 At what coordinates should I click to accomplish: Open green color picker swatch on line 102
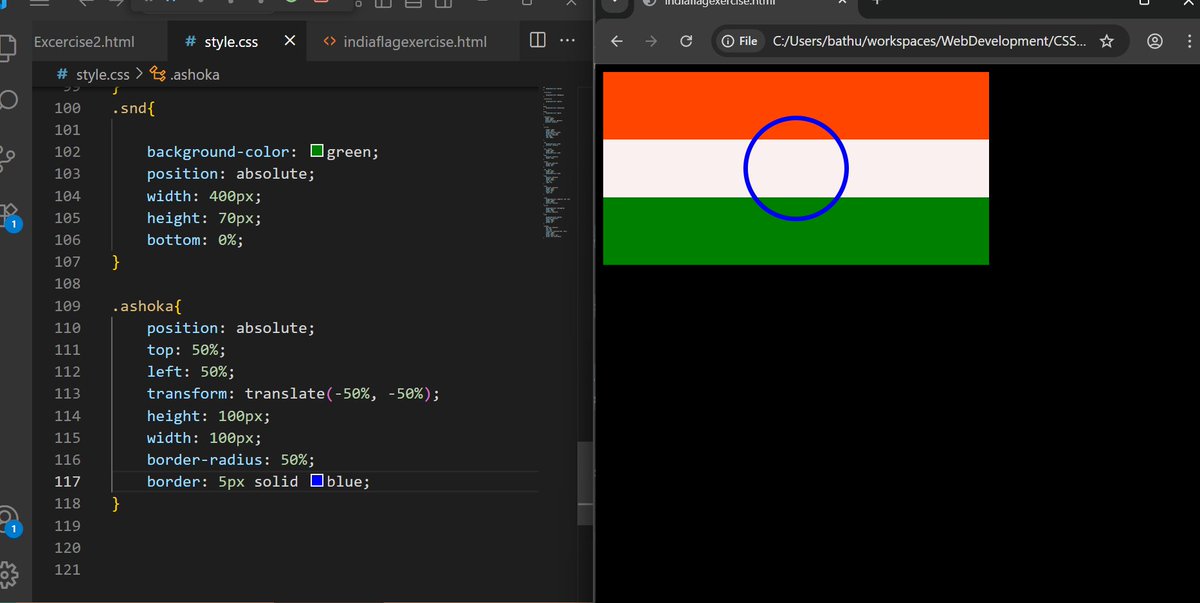tap(317, 151)
